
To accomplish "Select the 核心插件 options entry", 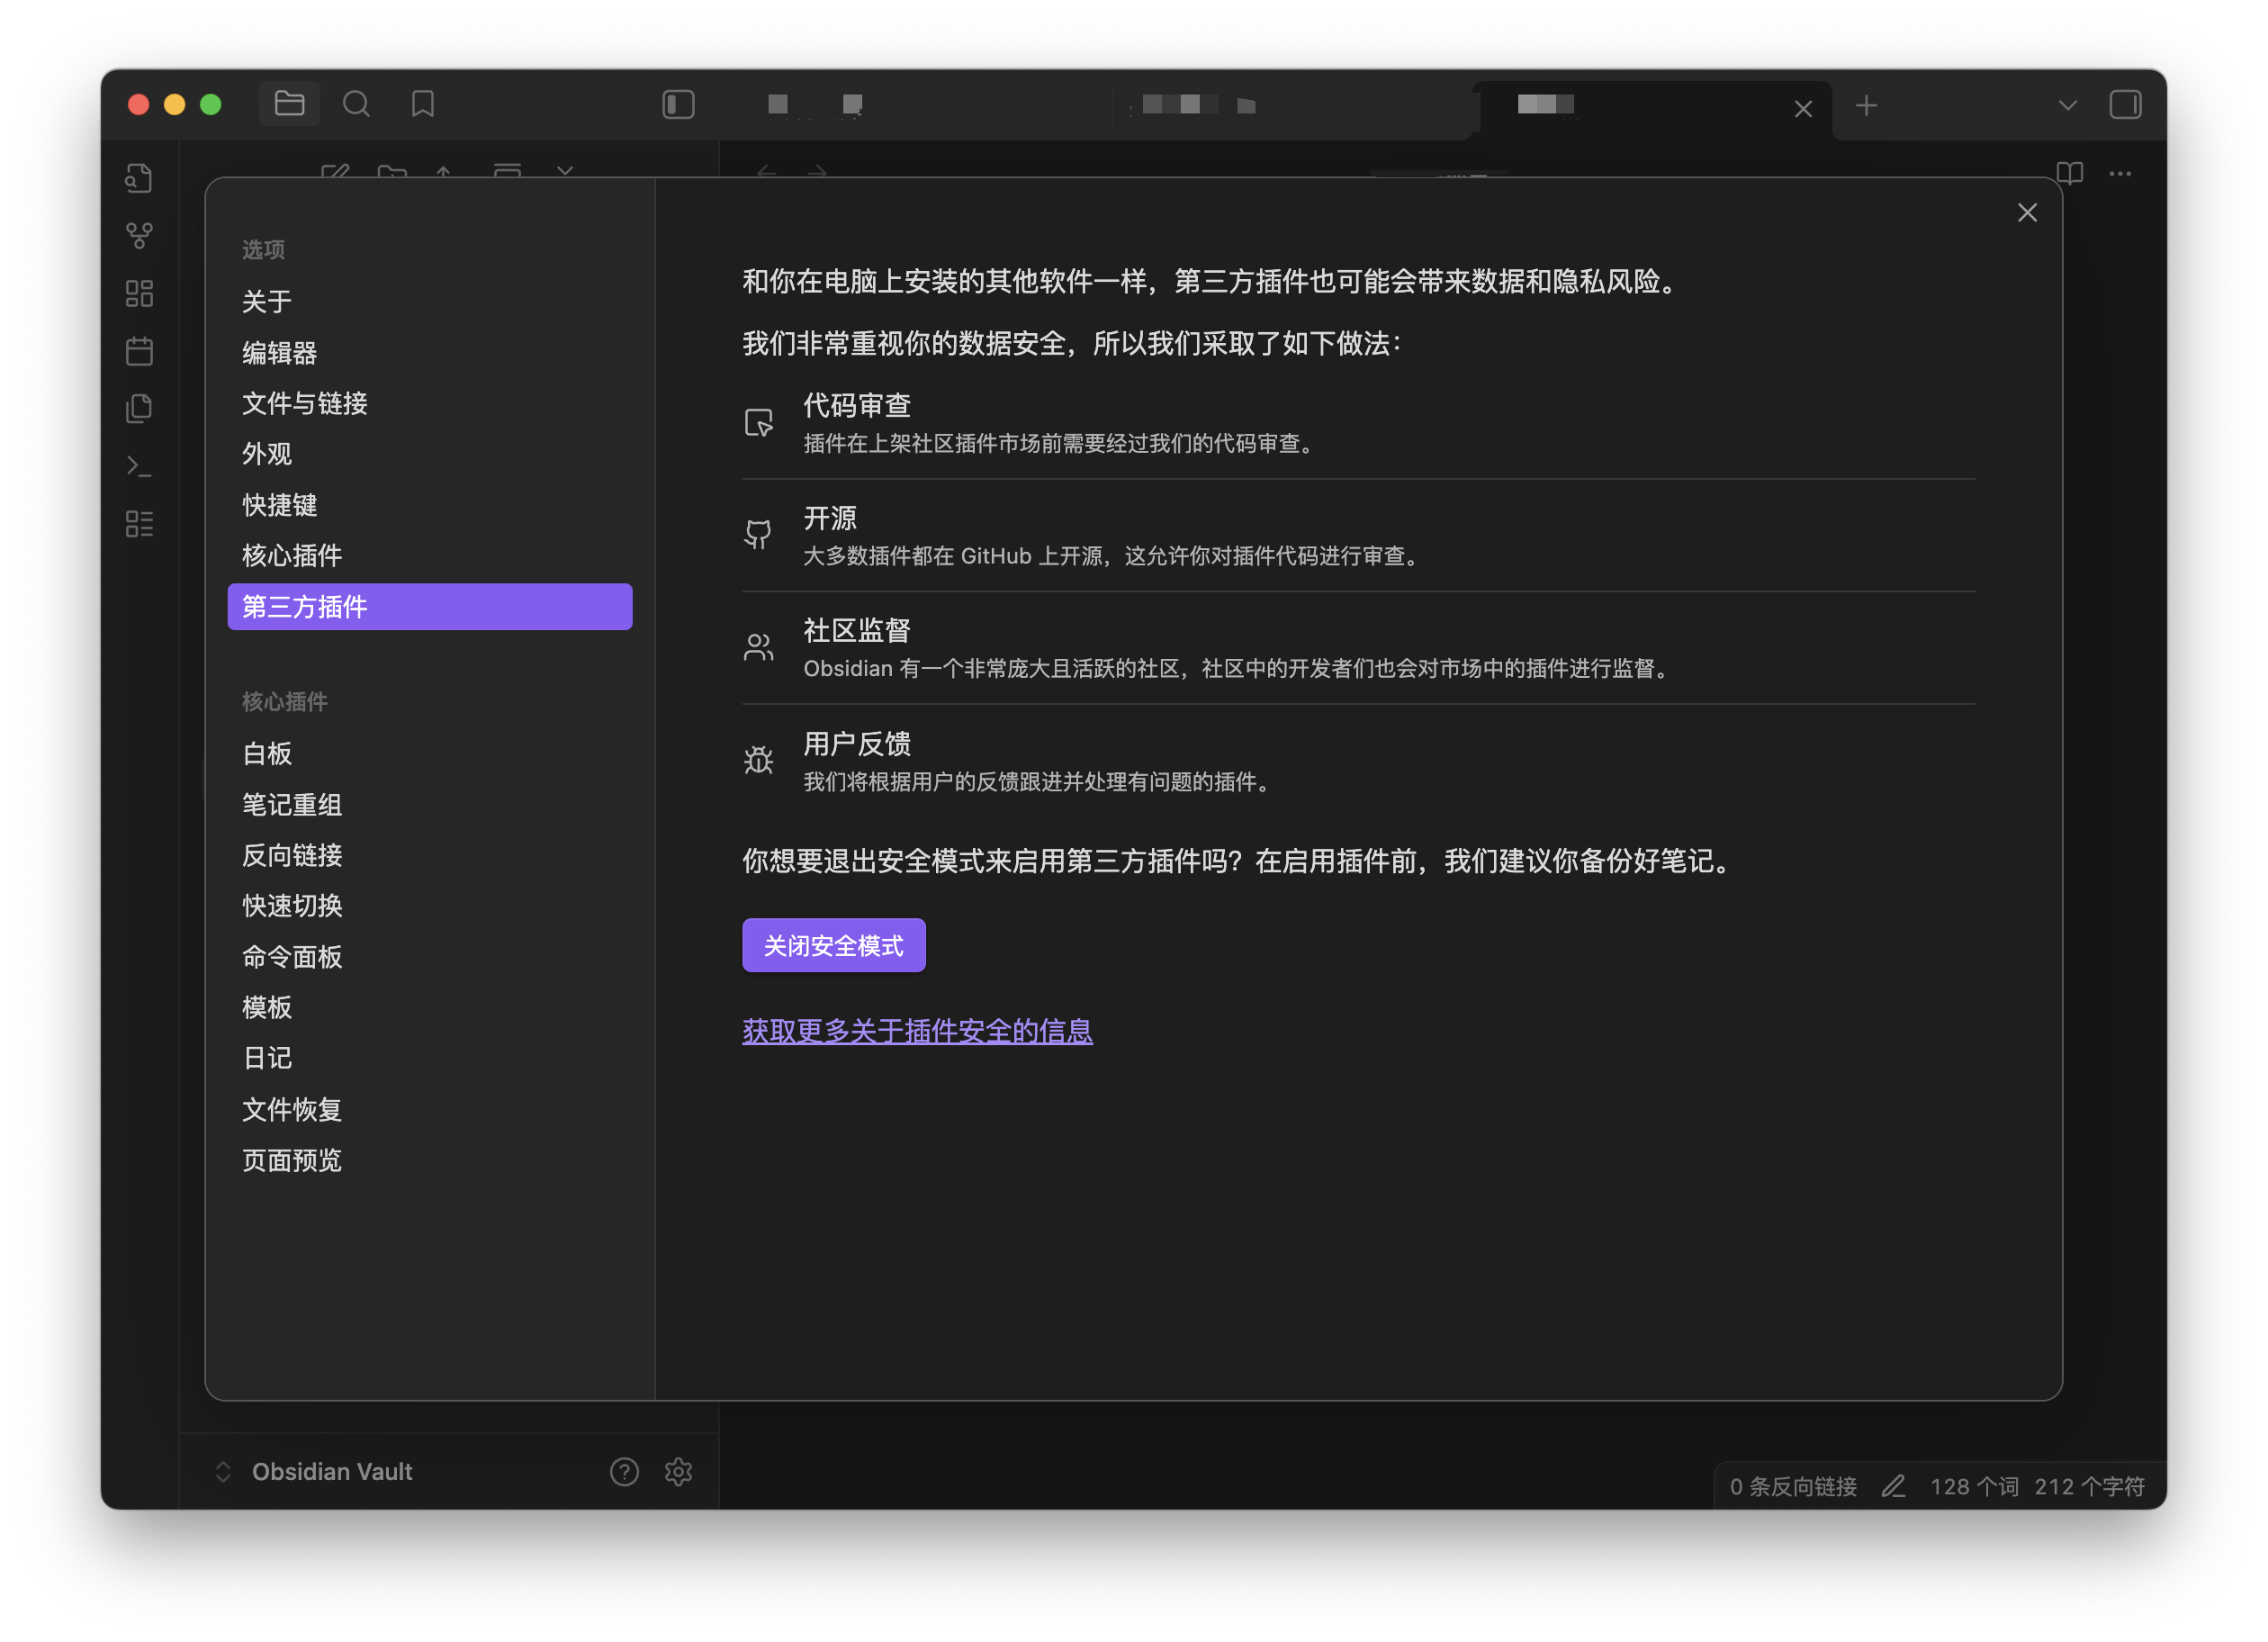I will coord(430,555).
